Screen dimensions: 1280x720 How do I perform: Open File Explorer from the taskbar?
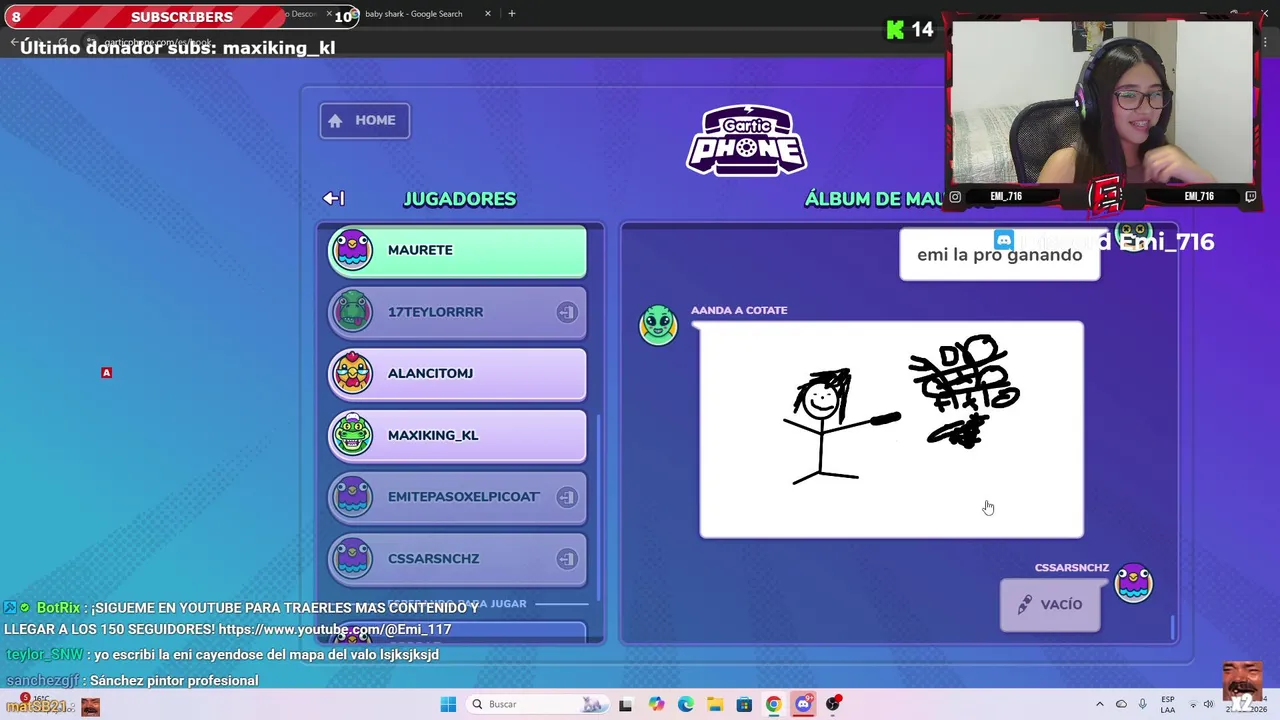pyautogui.click(x=715, y=705)
